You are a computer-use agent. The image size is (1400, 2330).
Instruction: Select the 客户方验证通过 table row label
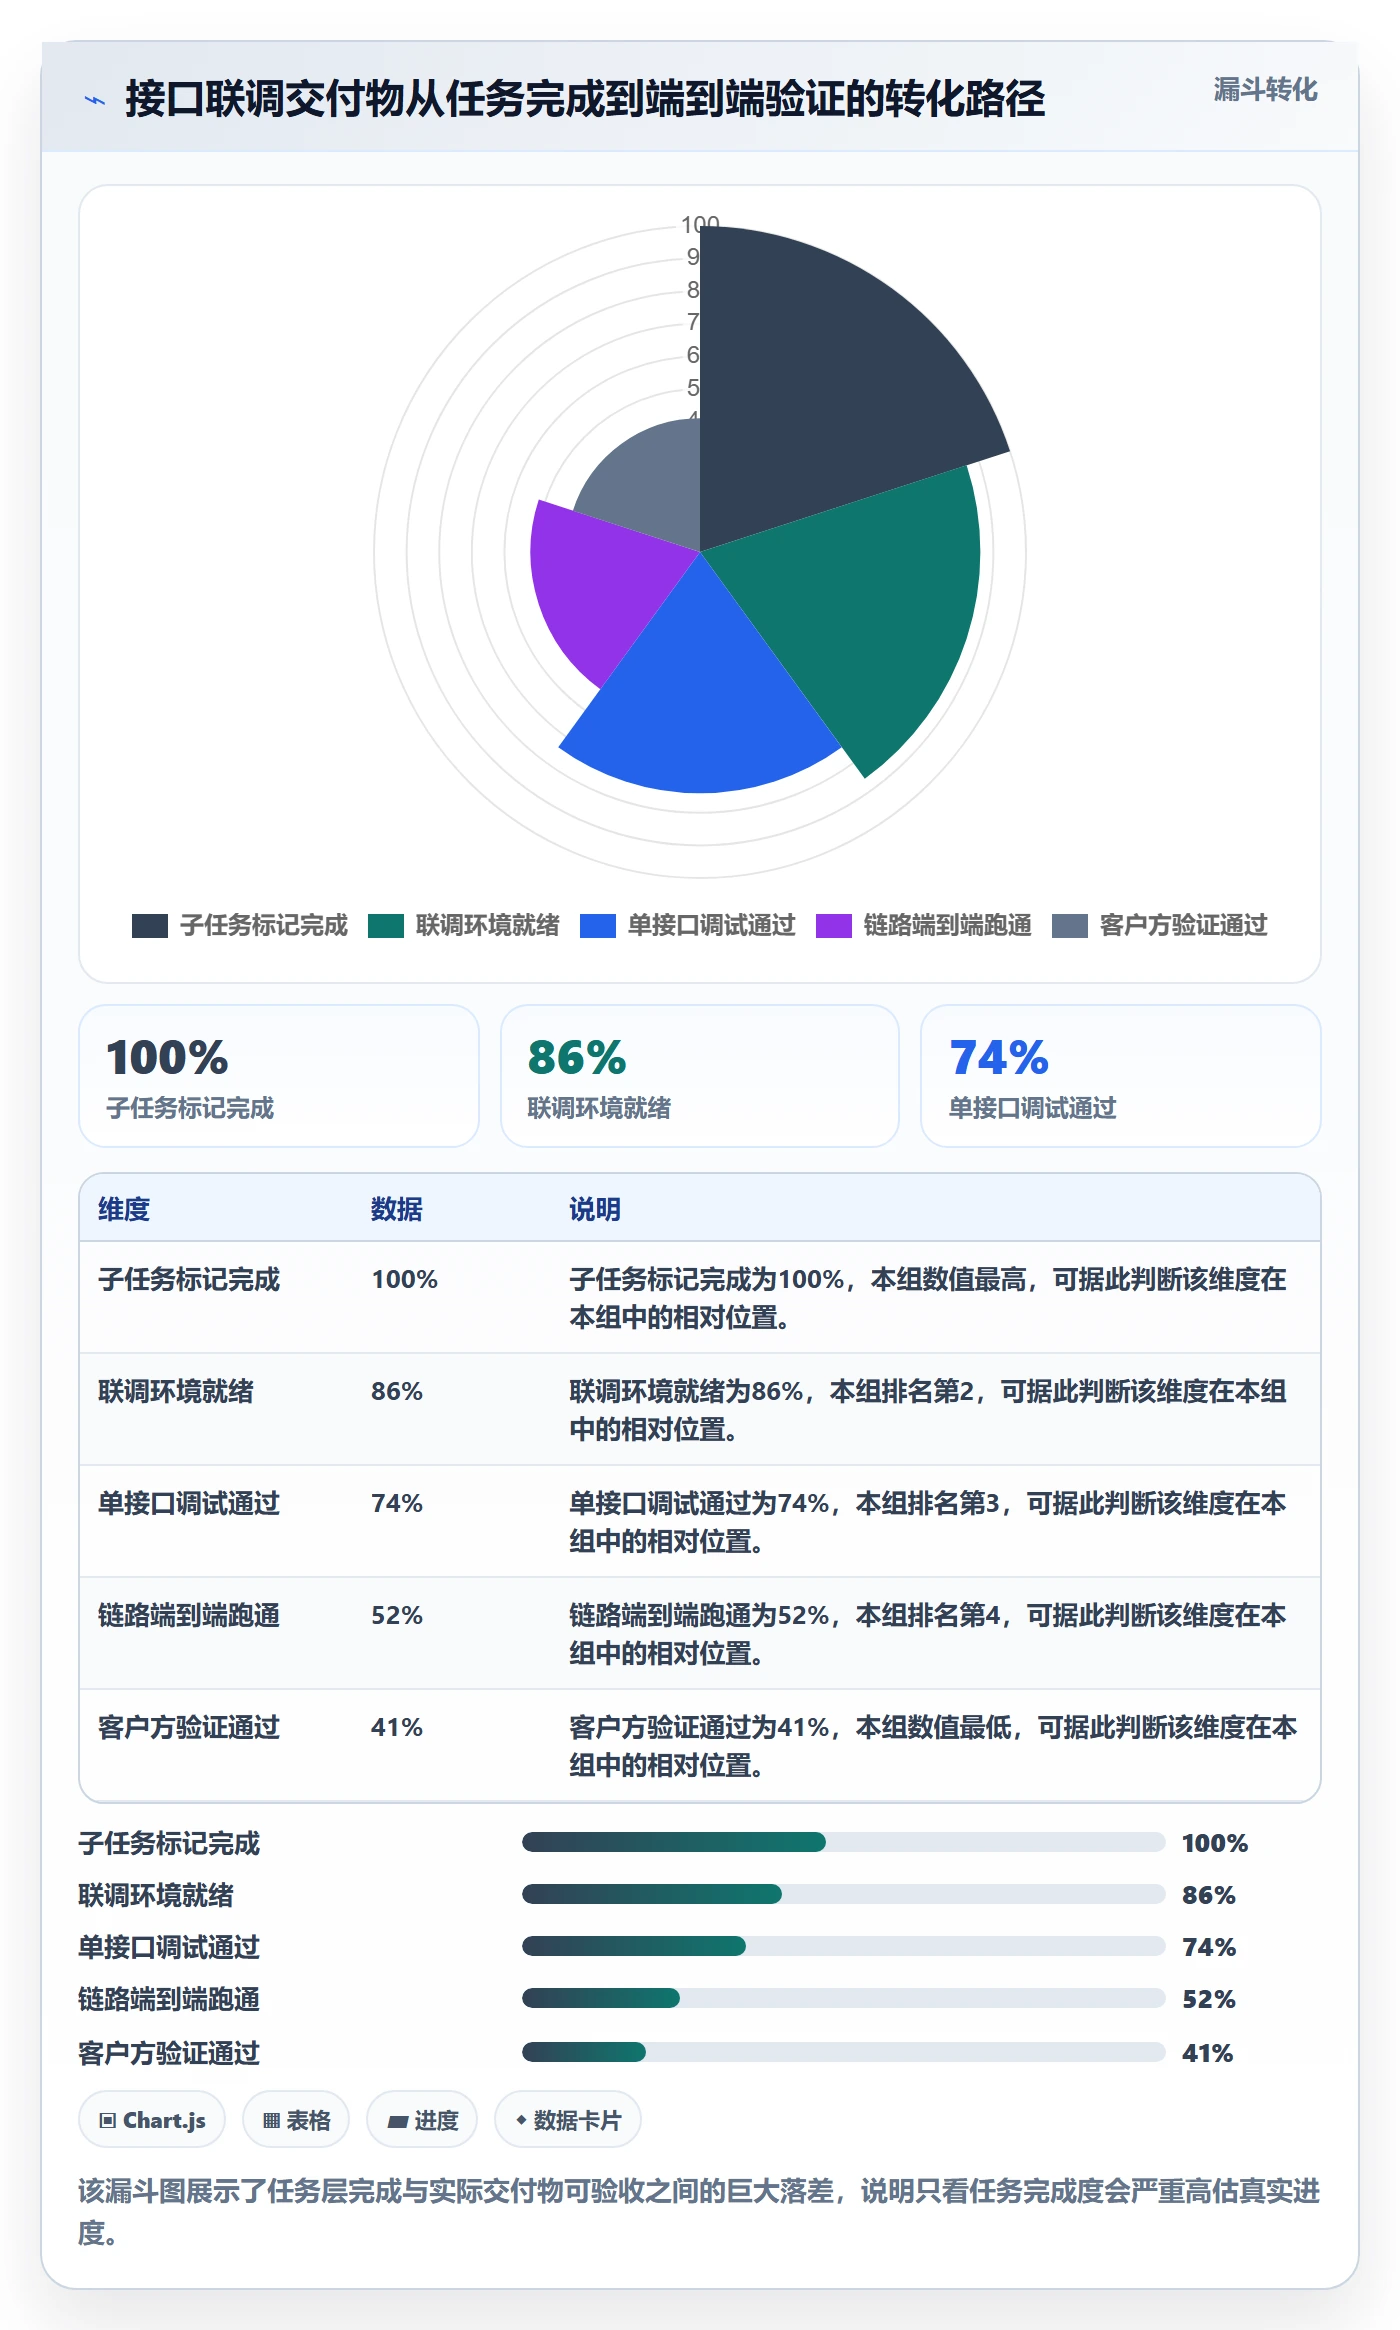(x=189, y=1727)
